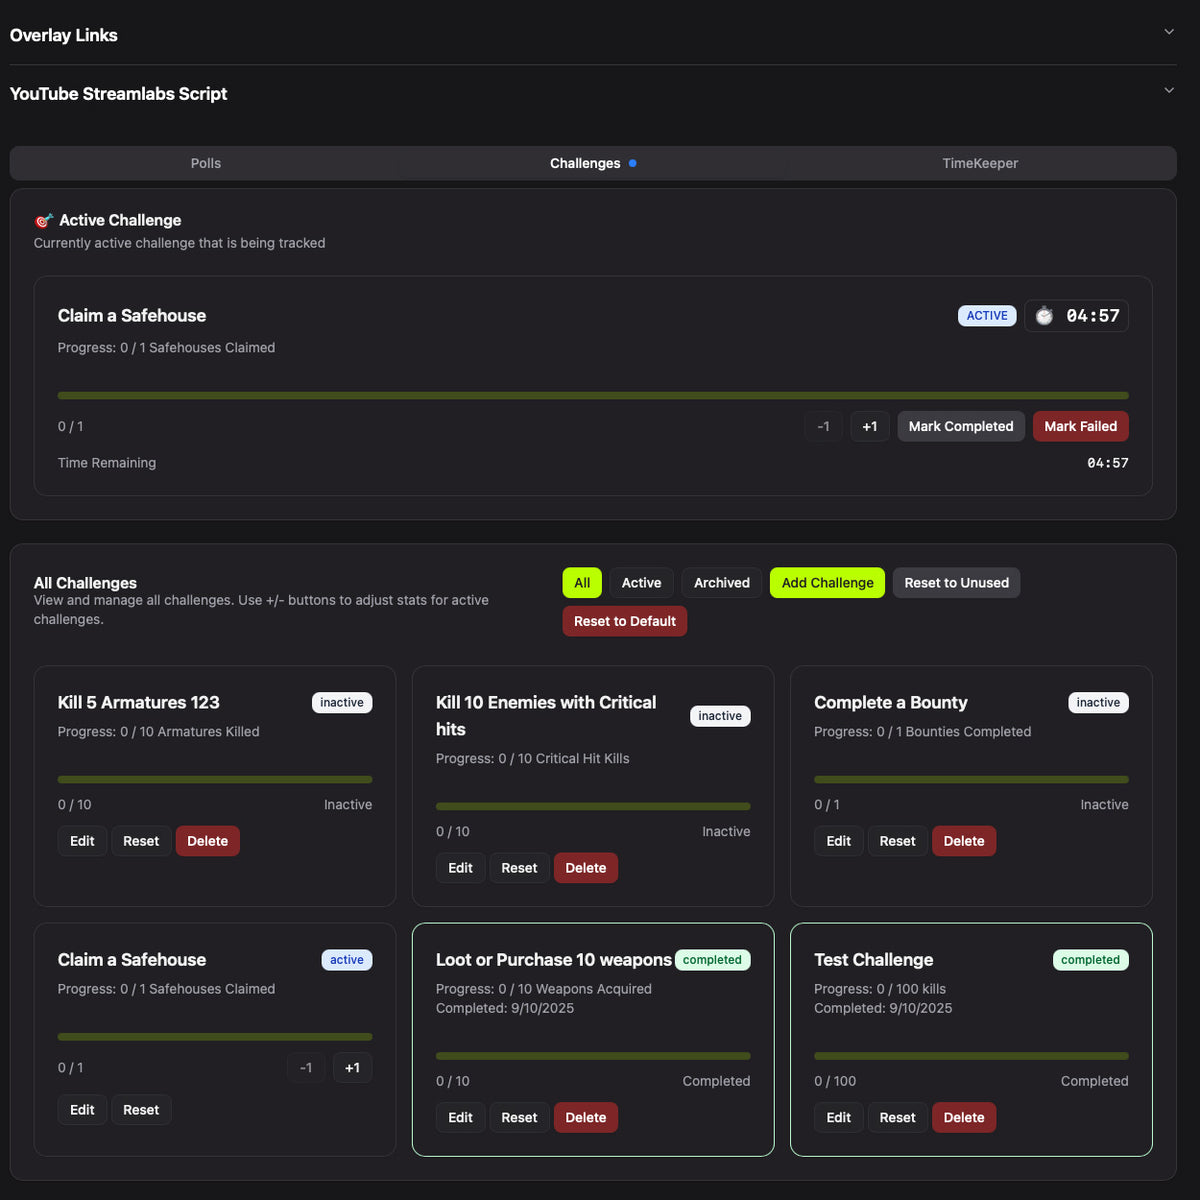
Task: Expand the YouTube Streamlabs Script section
Action: (1168, 91)
